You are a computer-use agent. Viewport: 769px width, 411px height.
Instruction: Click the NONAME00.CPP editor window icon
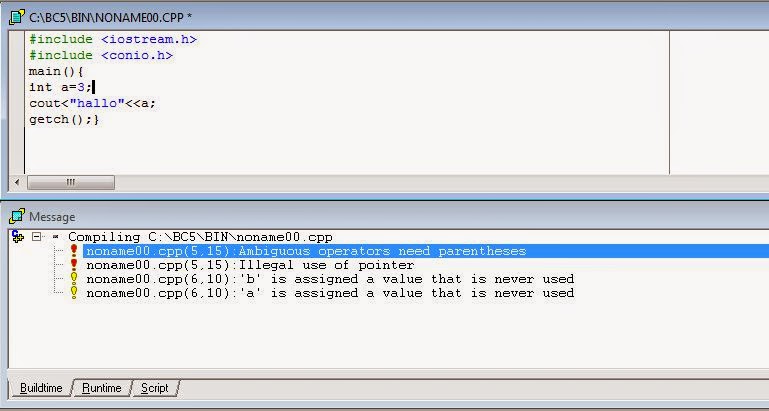(17, 17)
